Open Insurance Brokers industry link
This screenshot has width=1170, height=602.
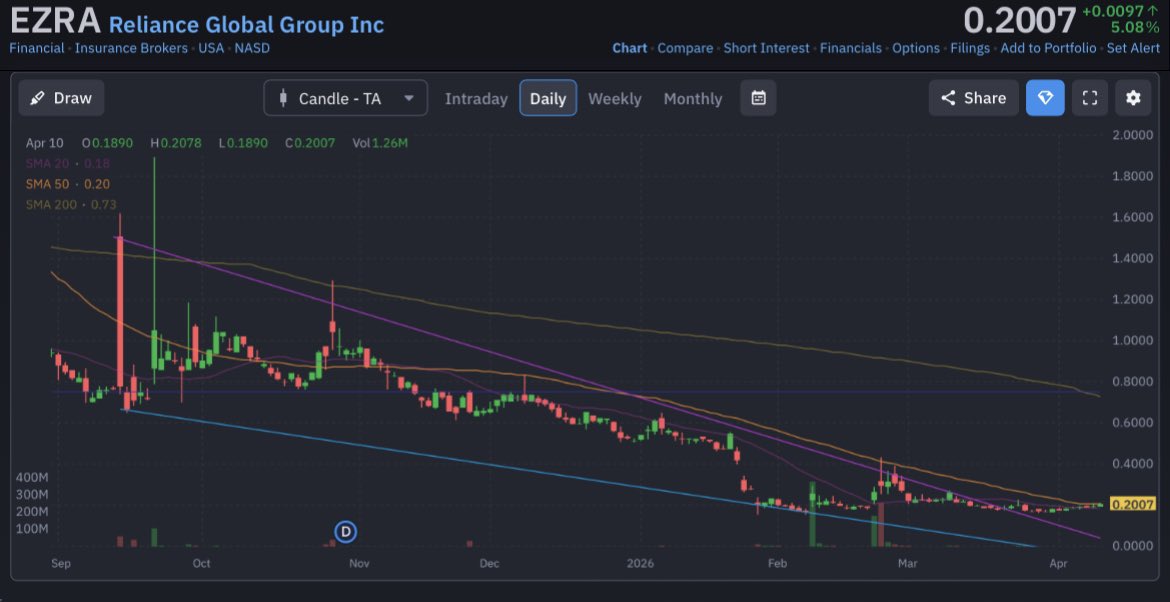point(131,48)
